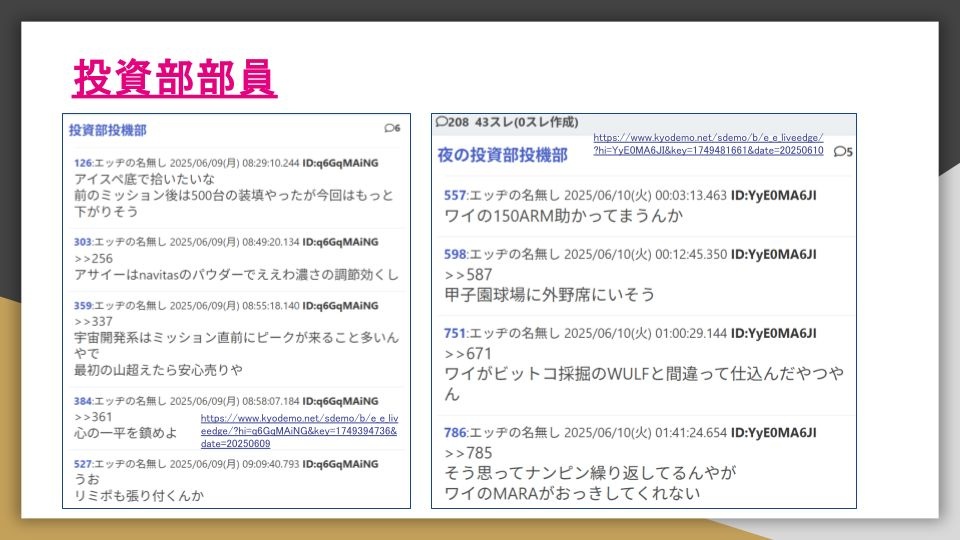Click post number 527
960x540 pixels.
coord(83,464)
